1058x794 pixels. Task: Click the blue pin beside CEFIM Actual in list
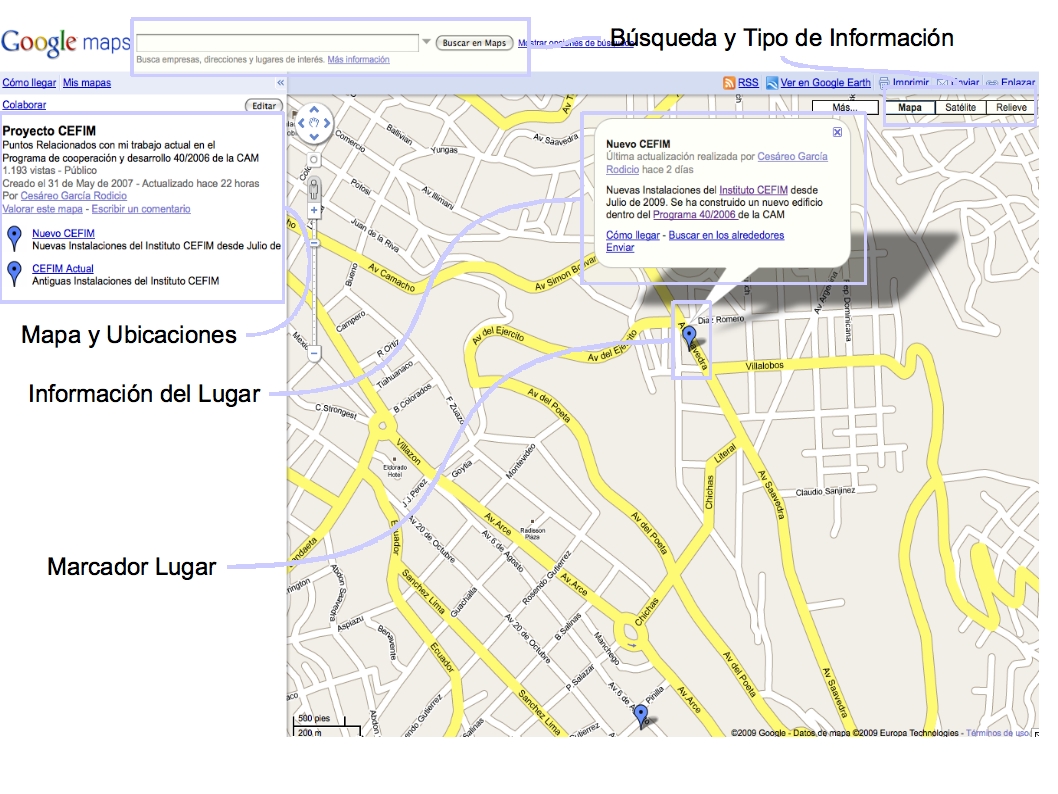(14, 274)
